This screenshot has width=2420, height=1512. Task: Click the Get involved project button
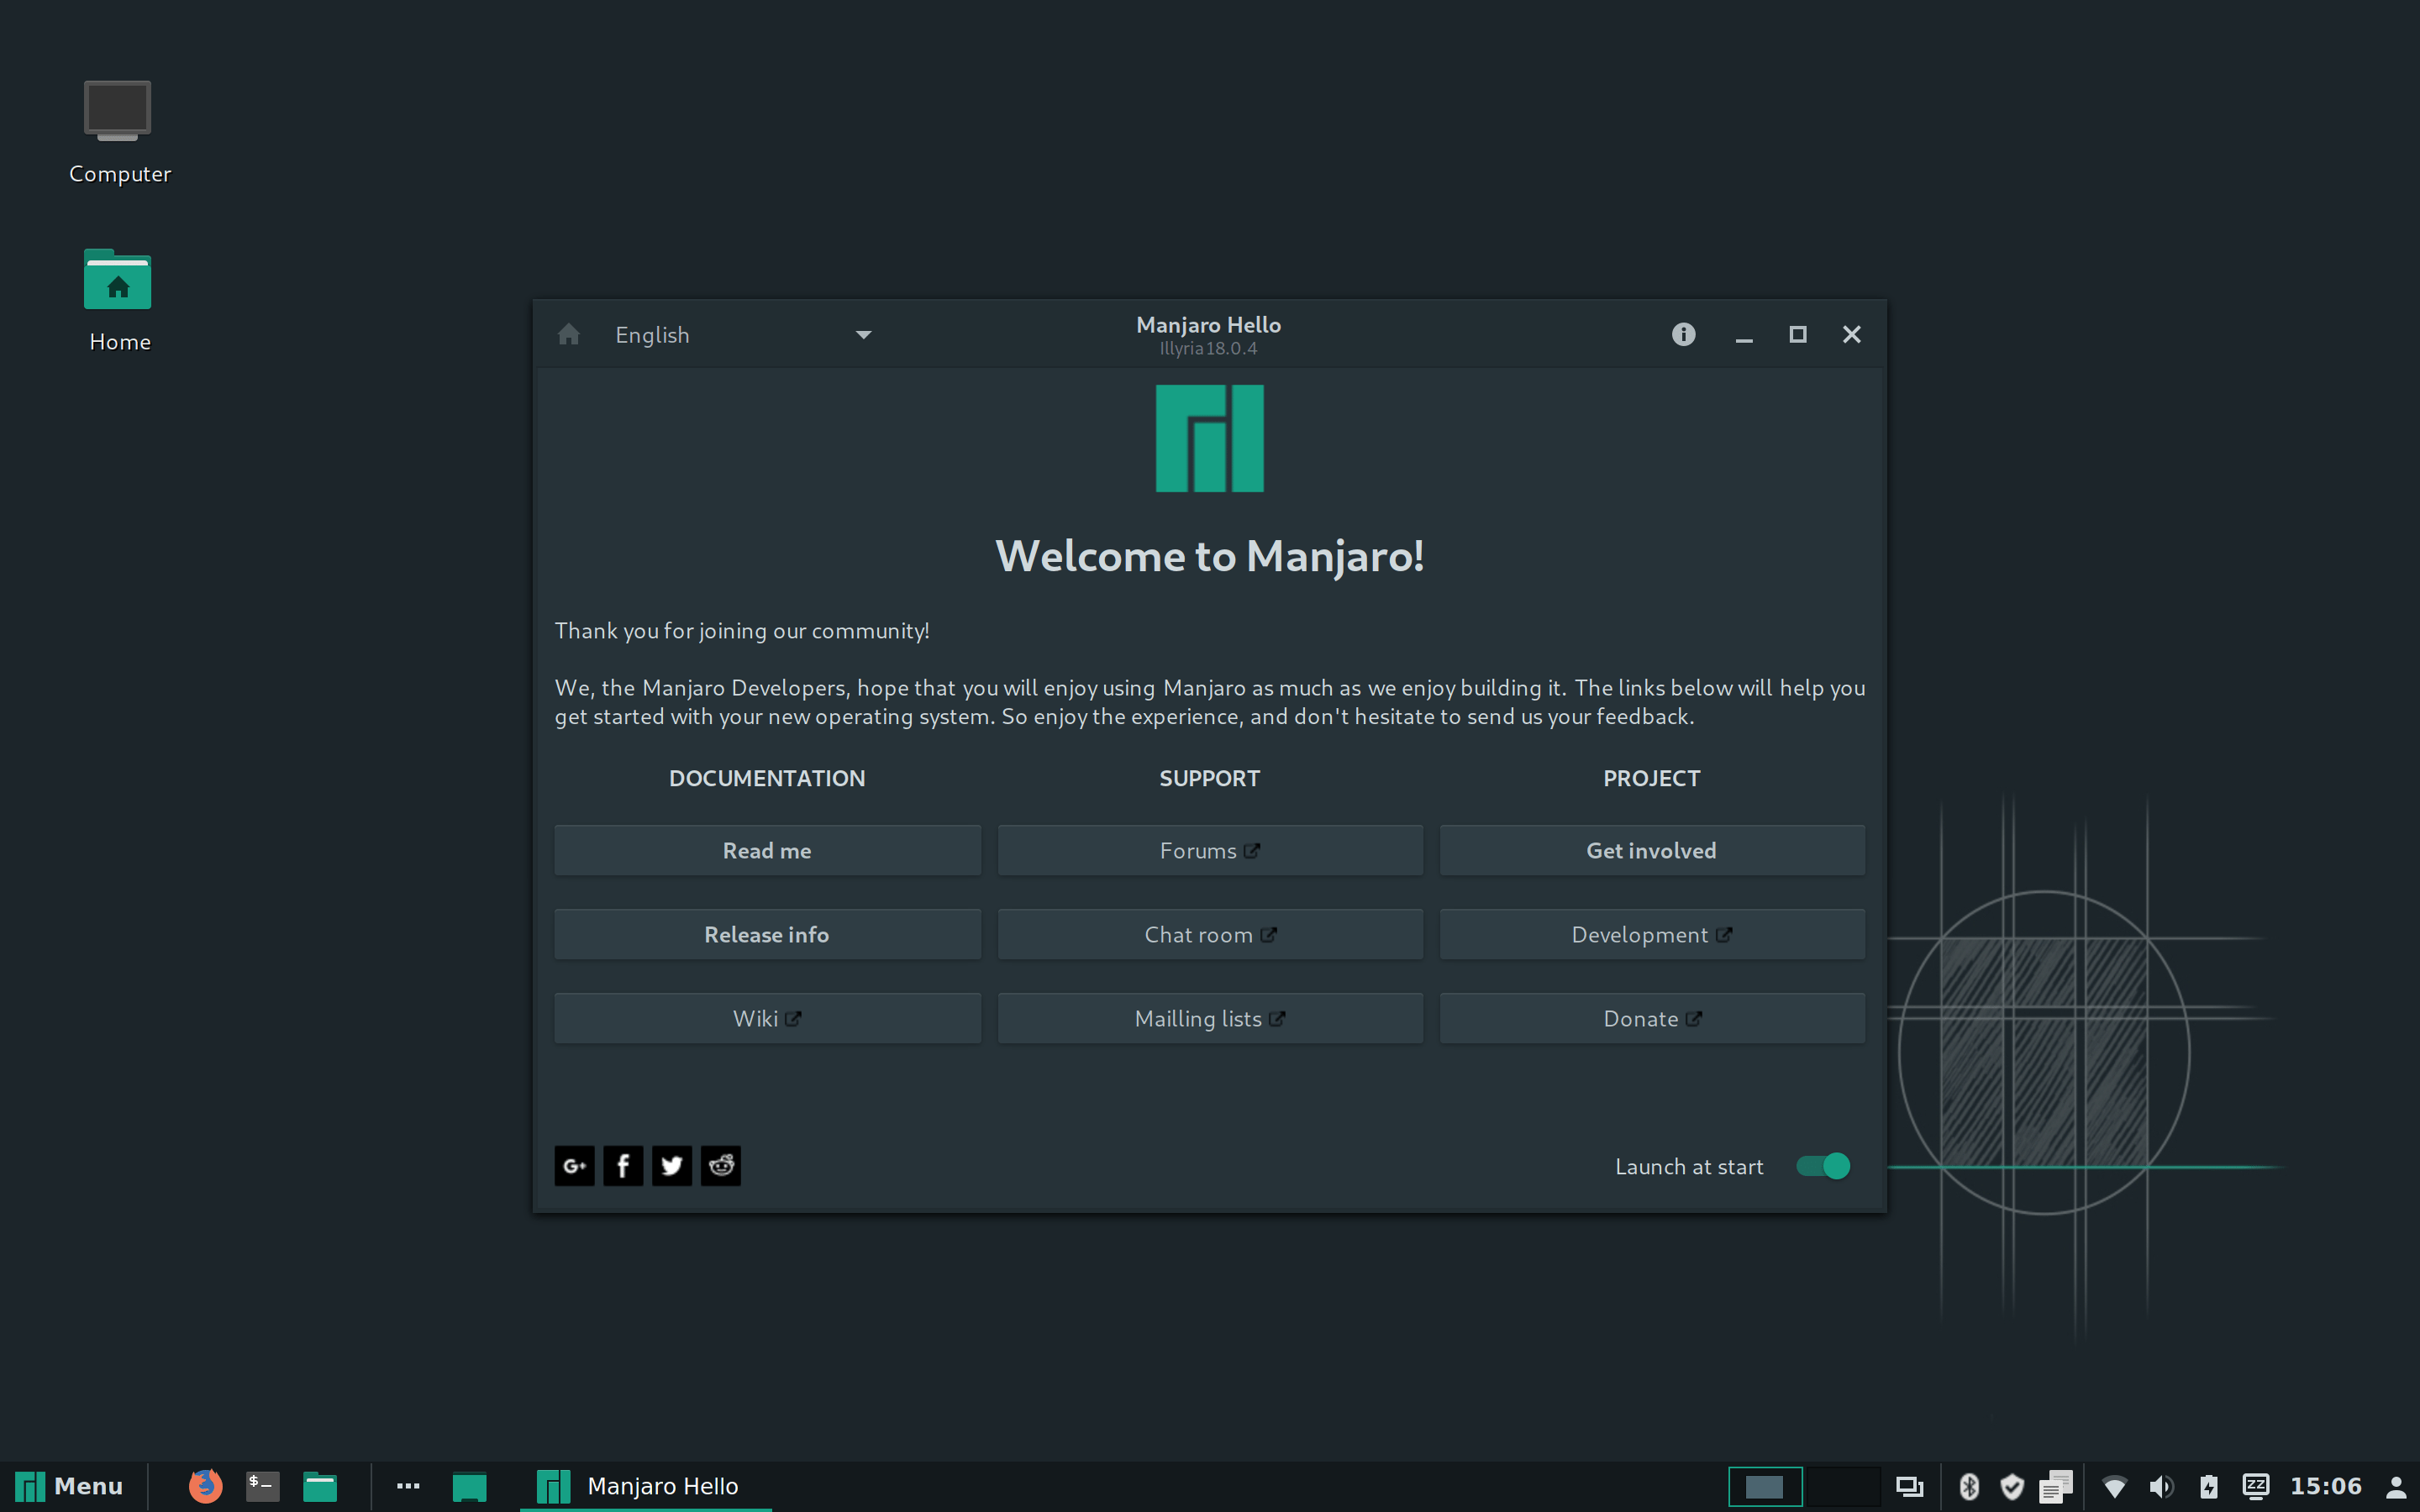(1652, 850)
